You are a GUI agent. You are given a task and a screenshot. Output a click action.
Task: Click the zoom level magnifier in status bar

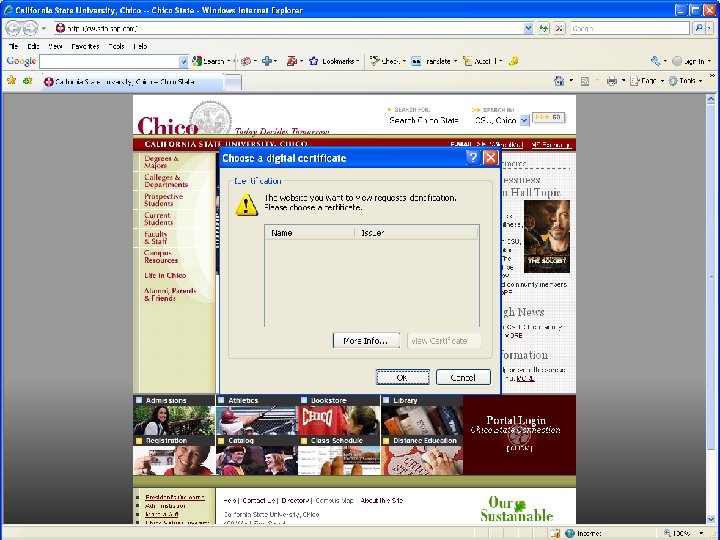[x=668, y=533]
